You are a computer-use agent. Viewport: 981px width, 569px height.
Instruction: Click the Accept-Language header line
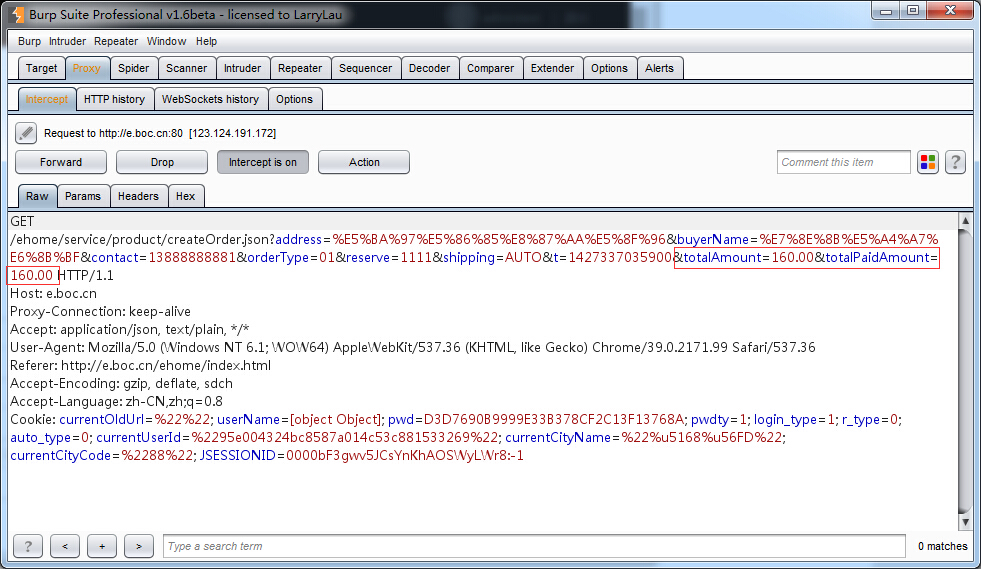click(x=116, y=401)
